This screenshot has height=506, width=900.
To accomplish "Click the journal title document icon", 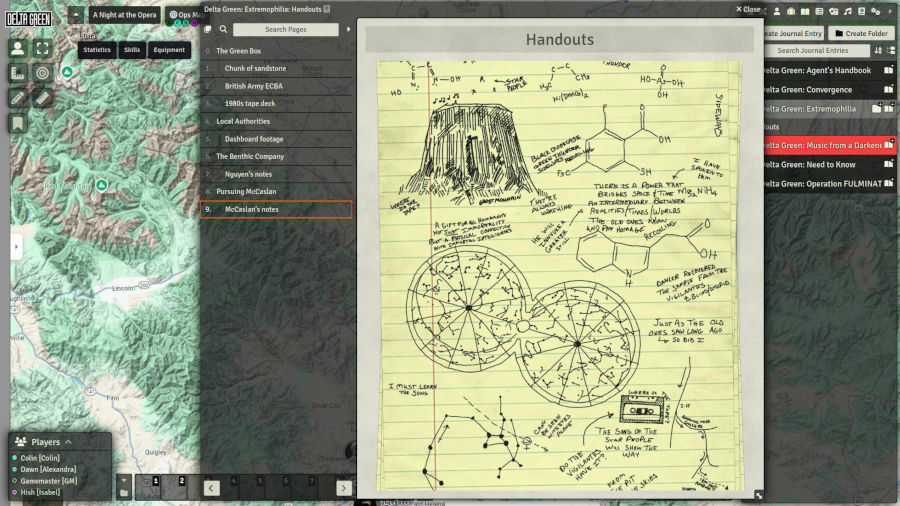I will pos(327,9).
